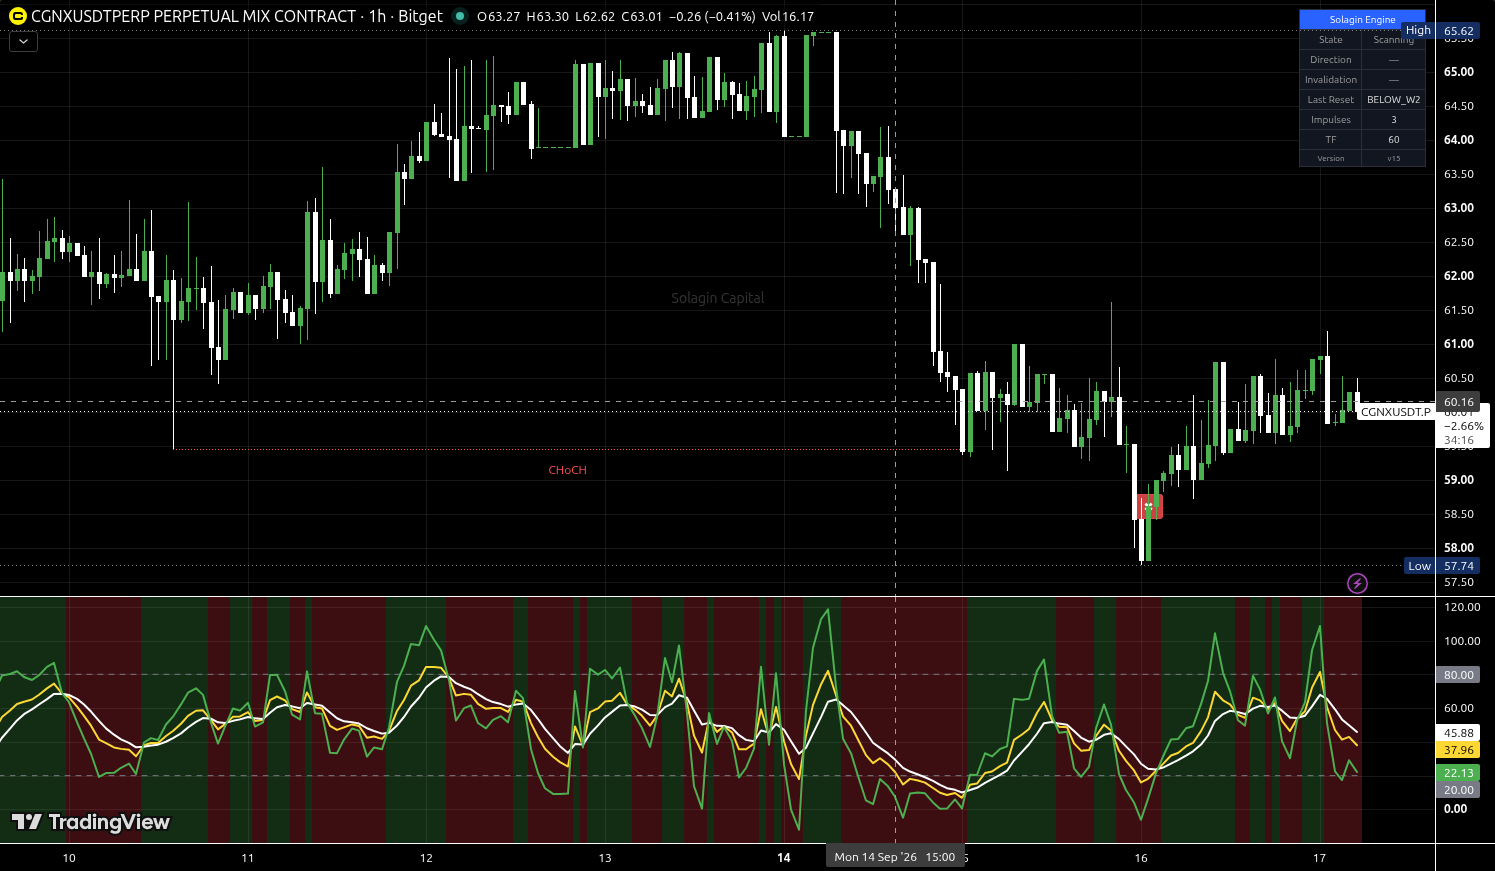Click the 60.16 crosshair price label
This screenshot has height=871, width=1495.
point(1458,402)
